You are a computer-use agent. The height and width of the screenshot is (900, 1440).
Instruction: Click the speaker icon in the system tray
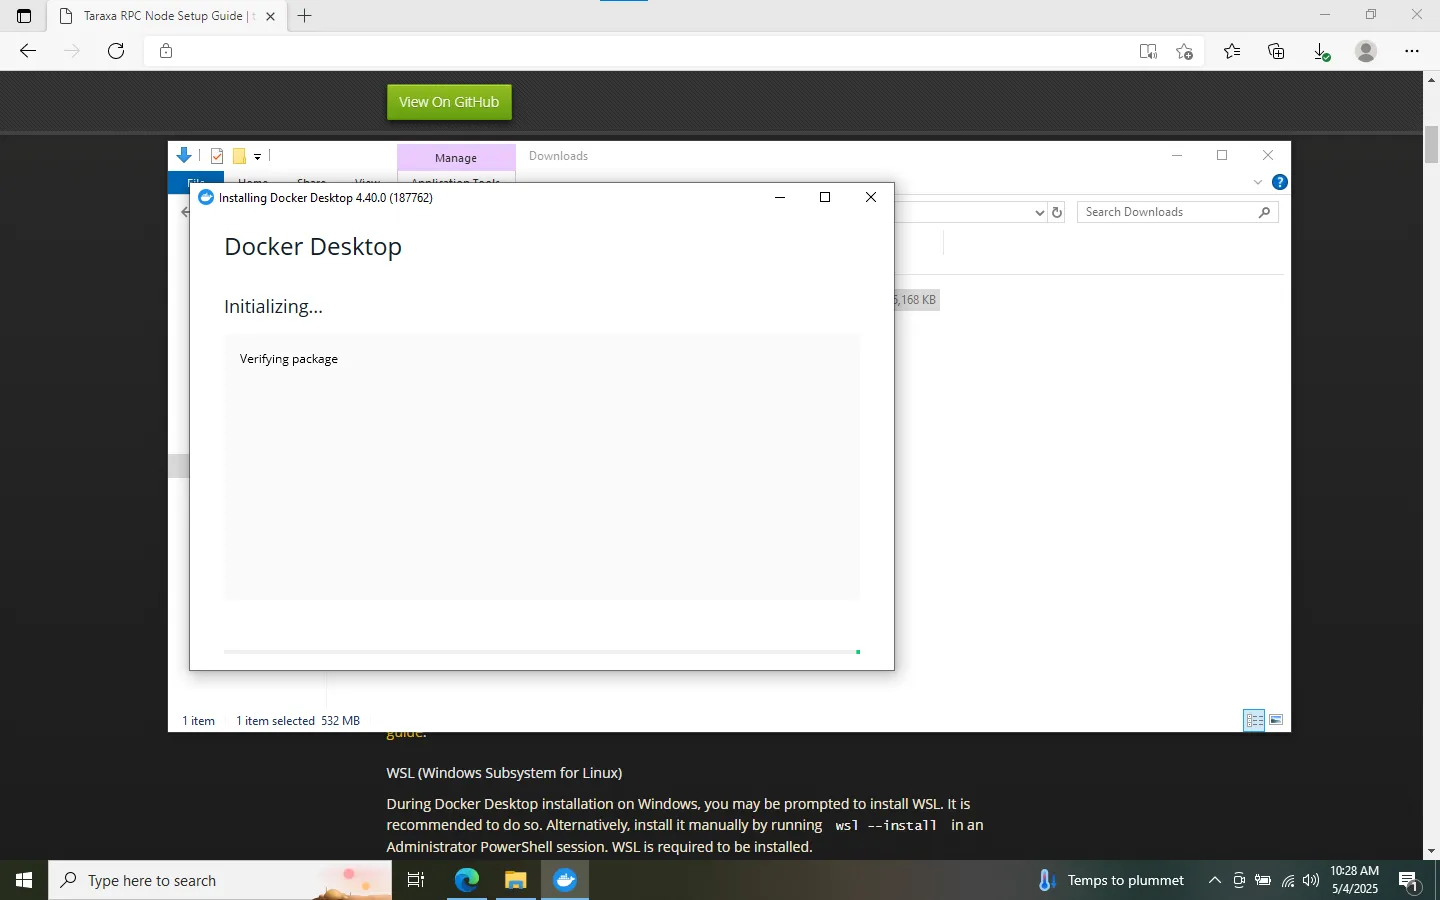[x=1310, y=881]
